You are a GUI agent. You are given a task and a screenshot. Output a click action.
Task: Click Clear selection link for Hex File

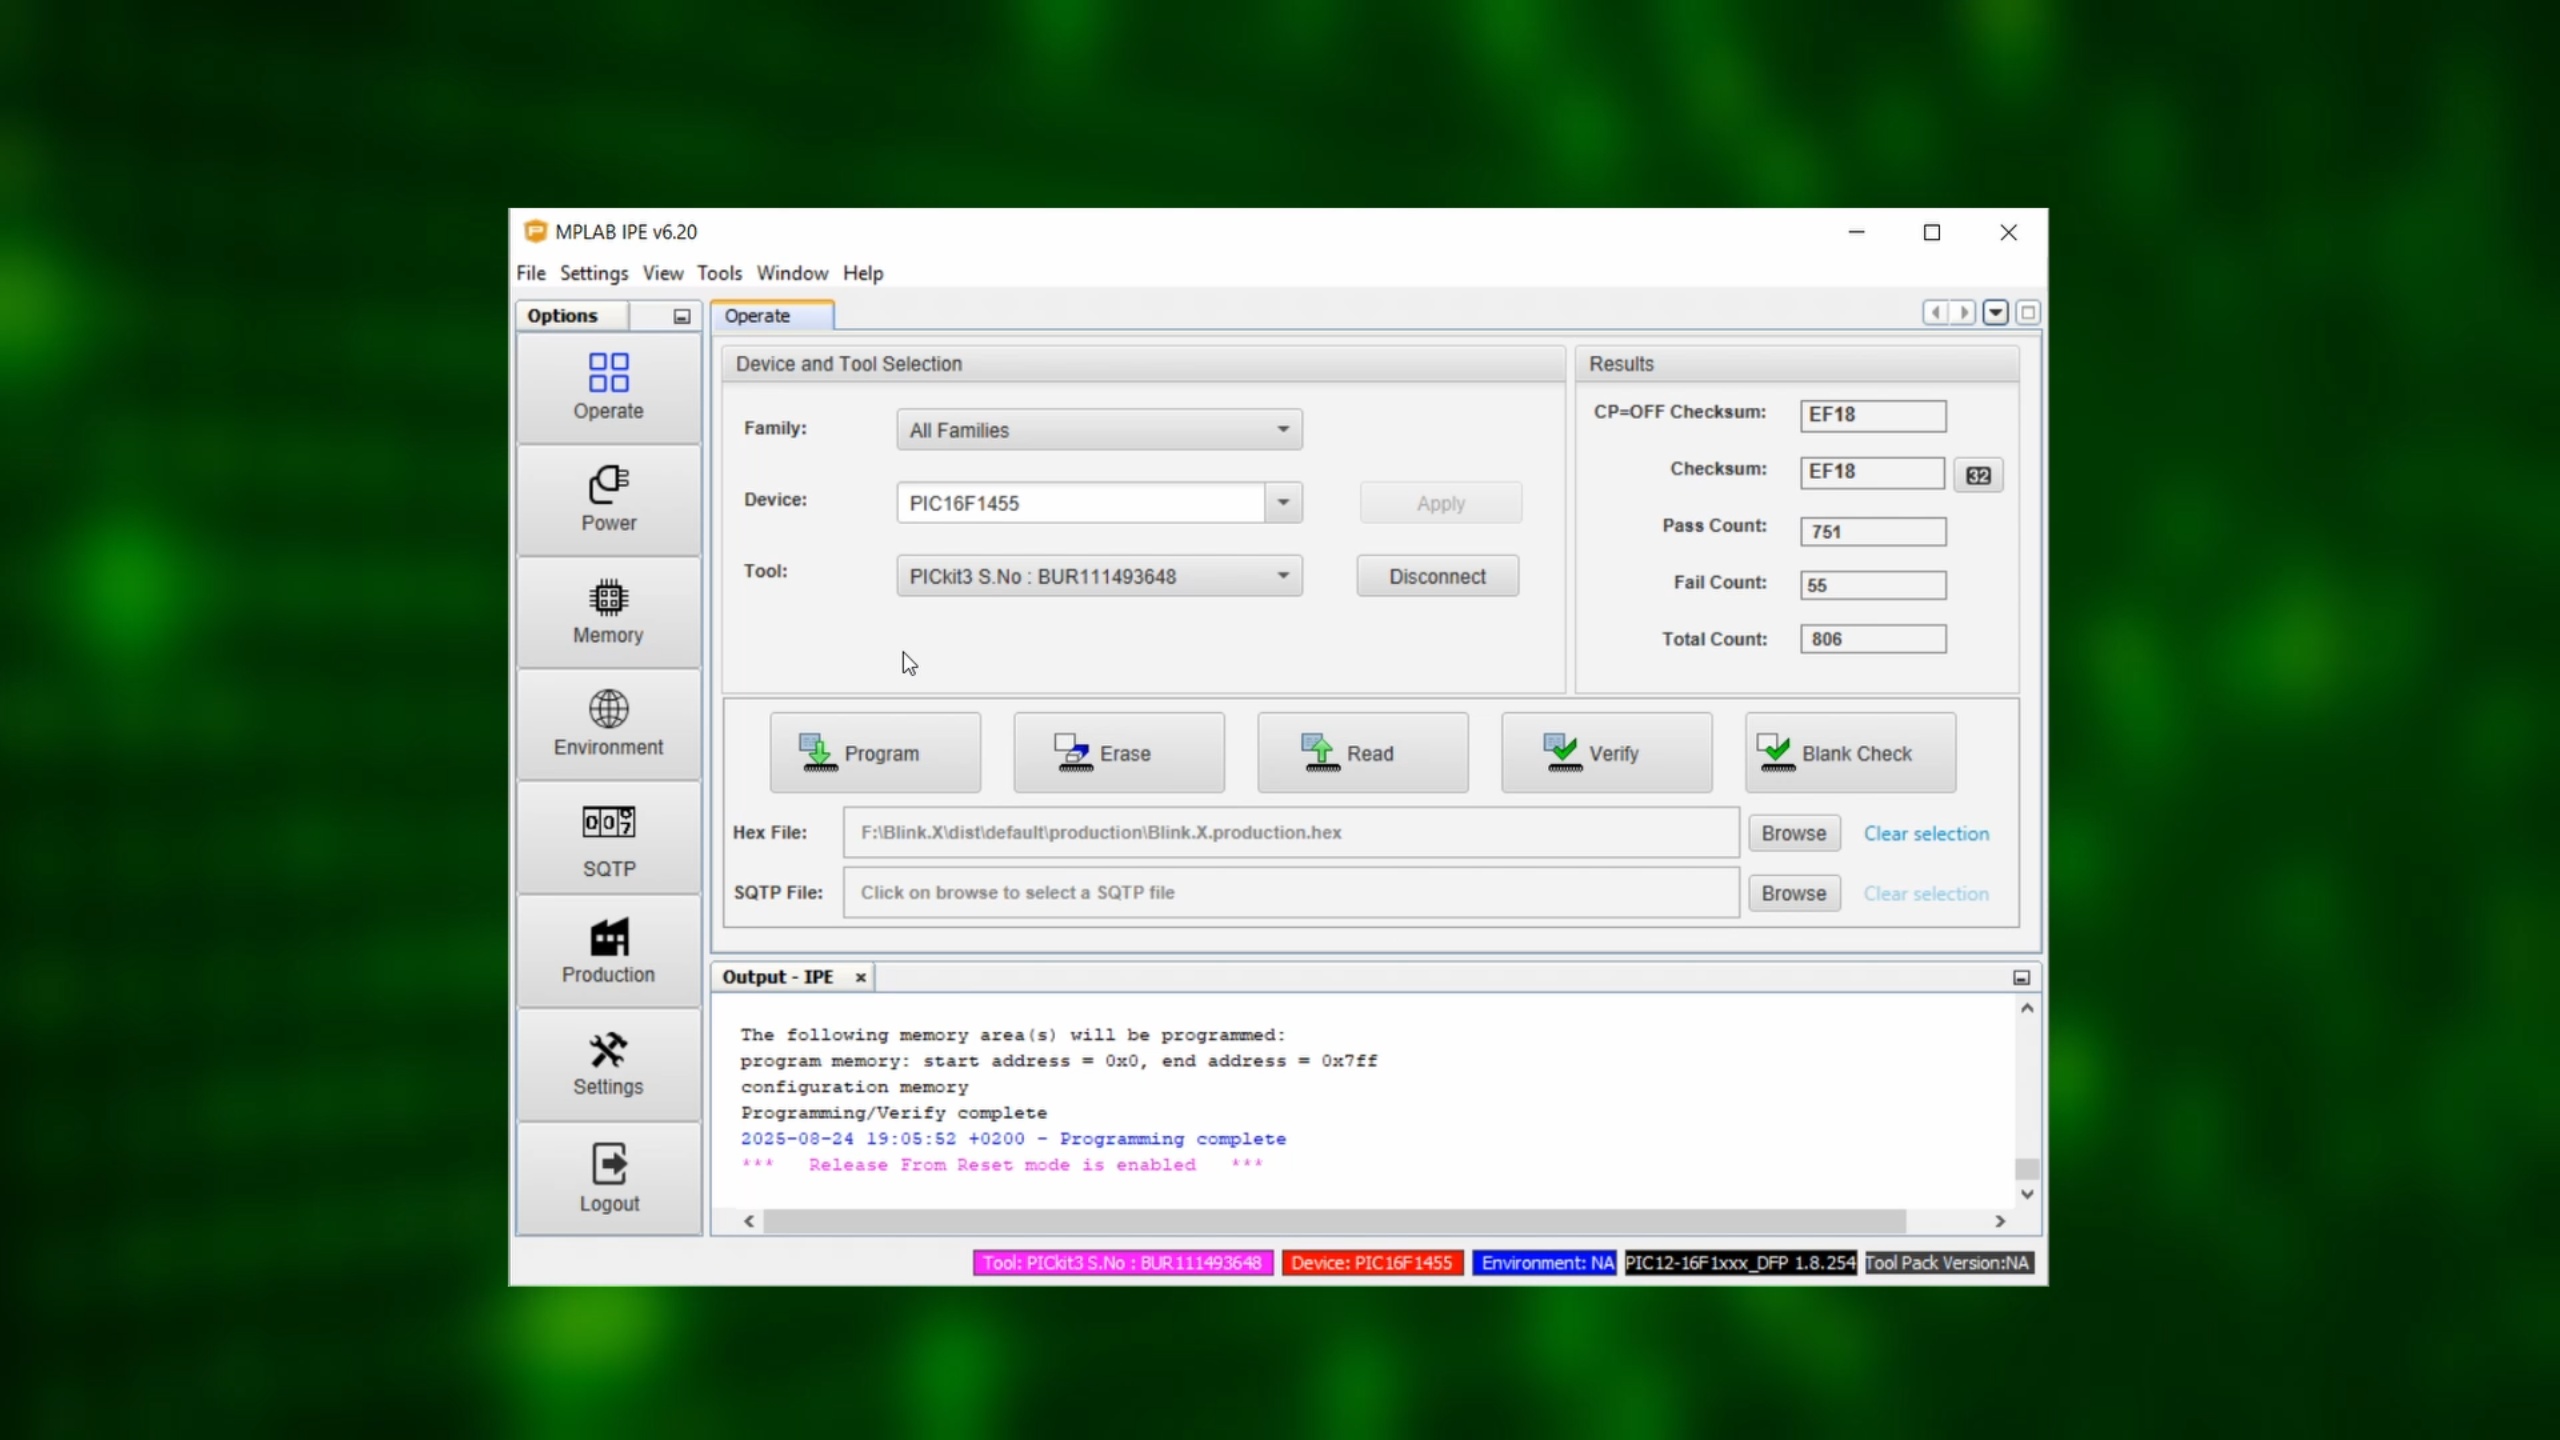point(1925,833)
